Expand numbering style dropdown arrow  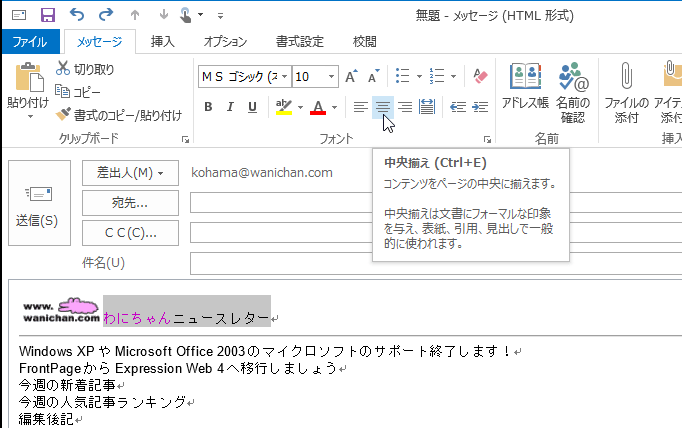coord(453,77)
